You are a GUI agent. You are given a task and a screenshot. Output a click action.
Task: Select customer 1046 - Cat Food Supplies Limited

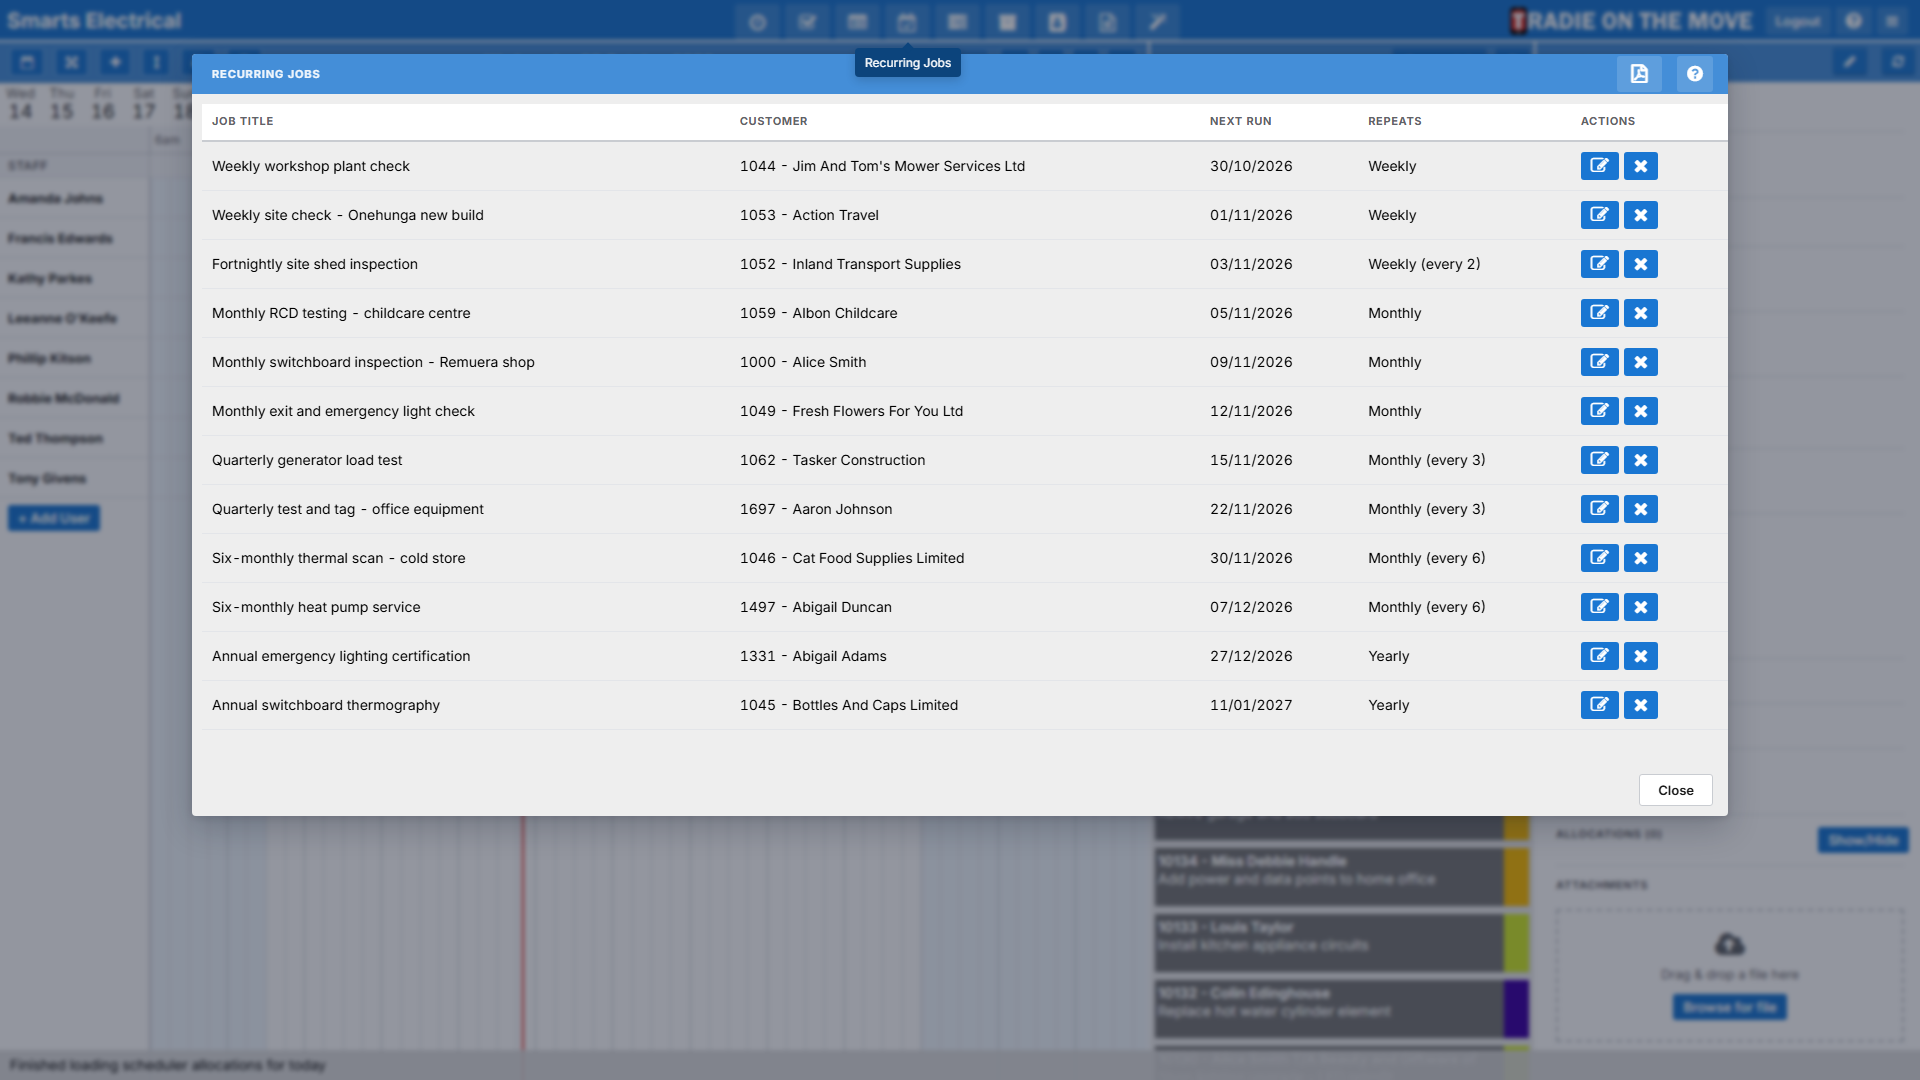(852, 558)
